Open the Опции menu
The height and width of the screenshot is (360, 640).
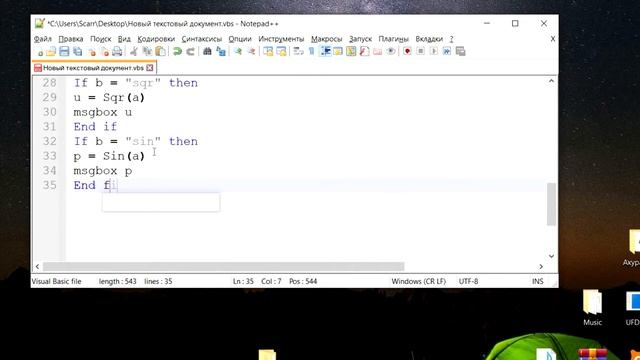point(240,39)
